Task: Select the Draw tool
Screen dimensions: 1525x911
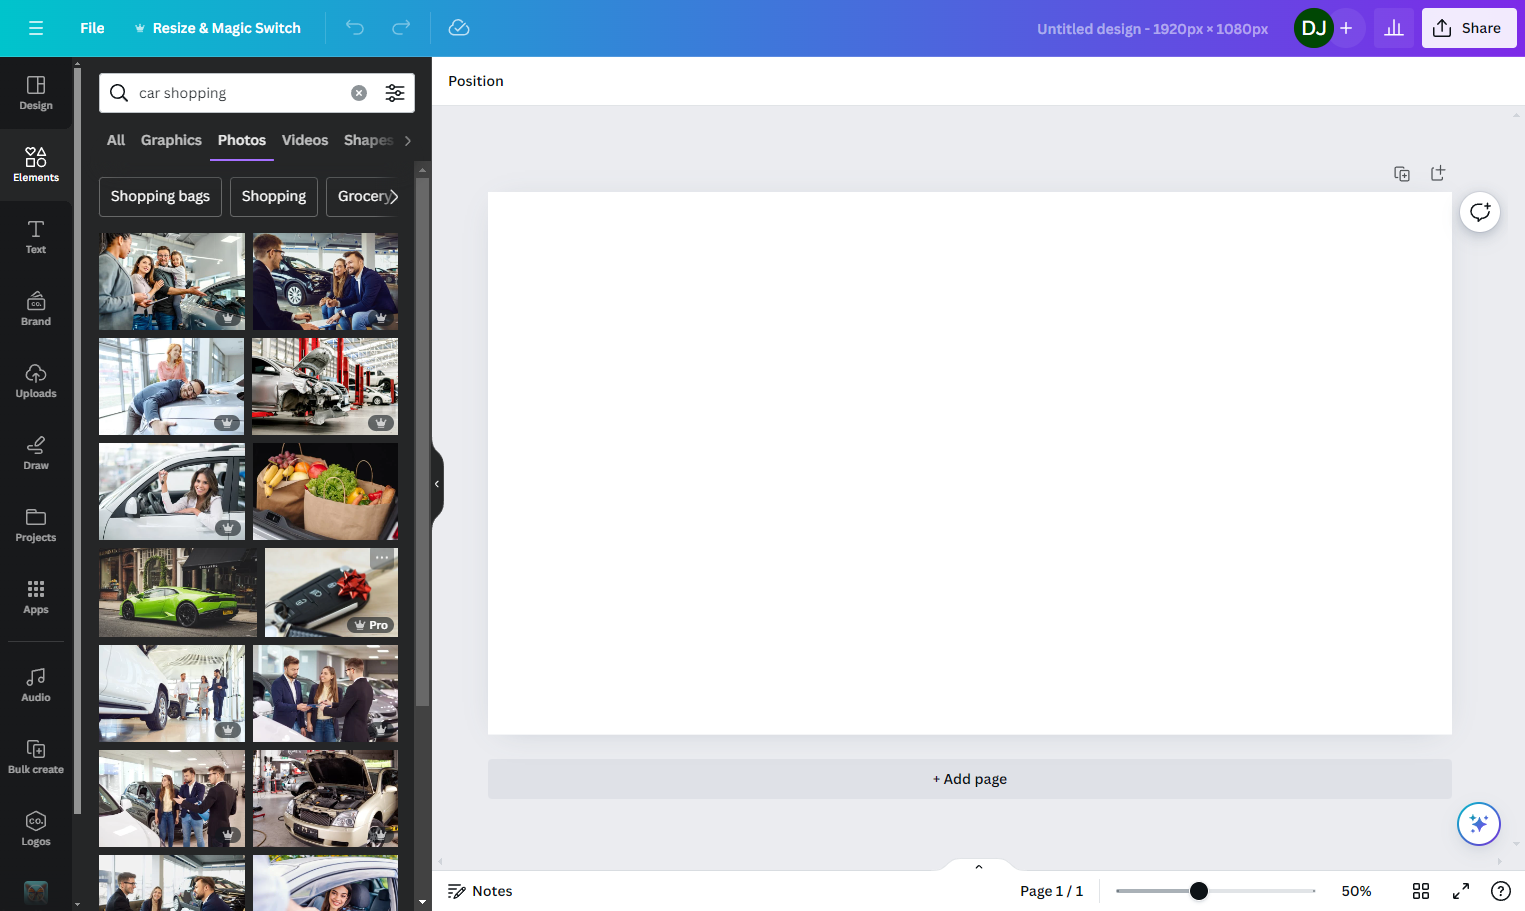Action: pos(36,453)
